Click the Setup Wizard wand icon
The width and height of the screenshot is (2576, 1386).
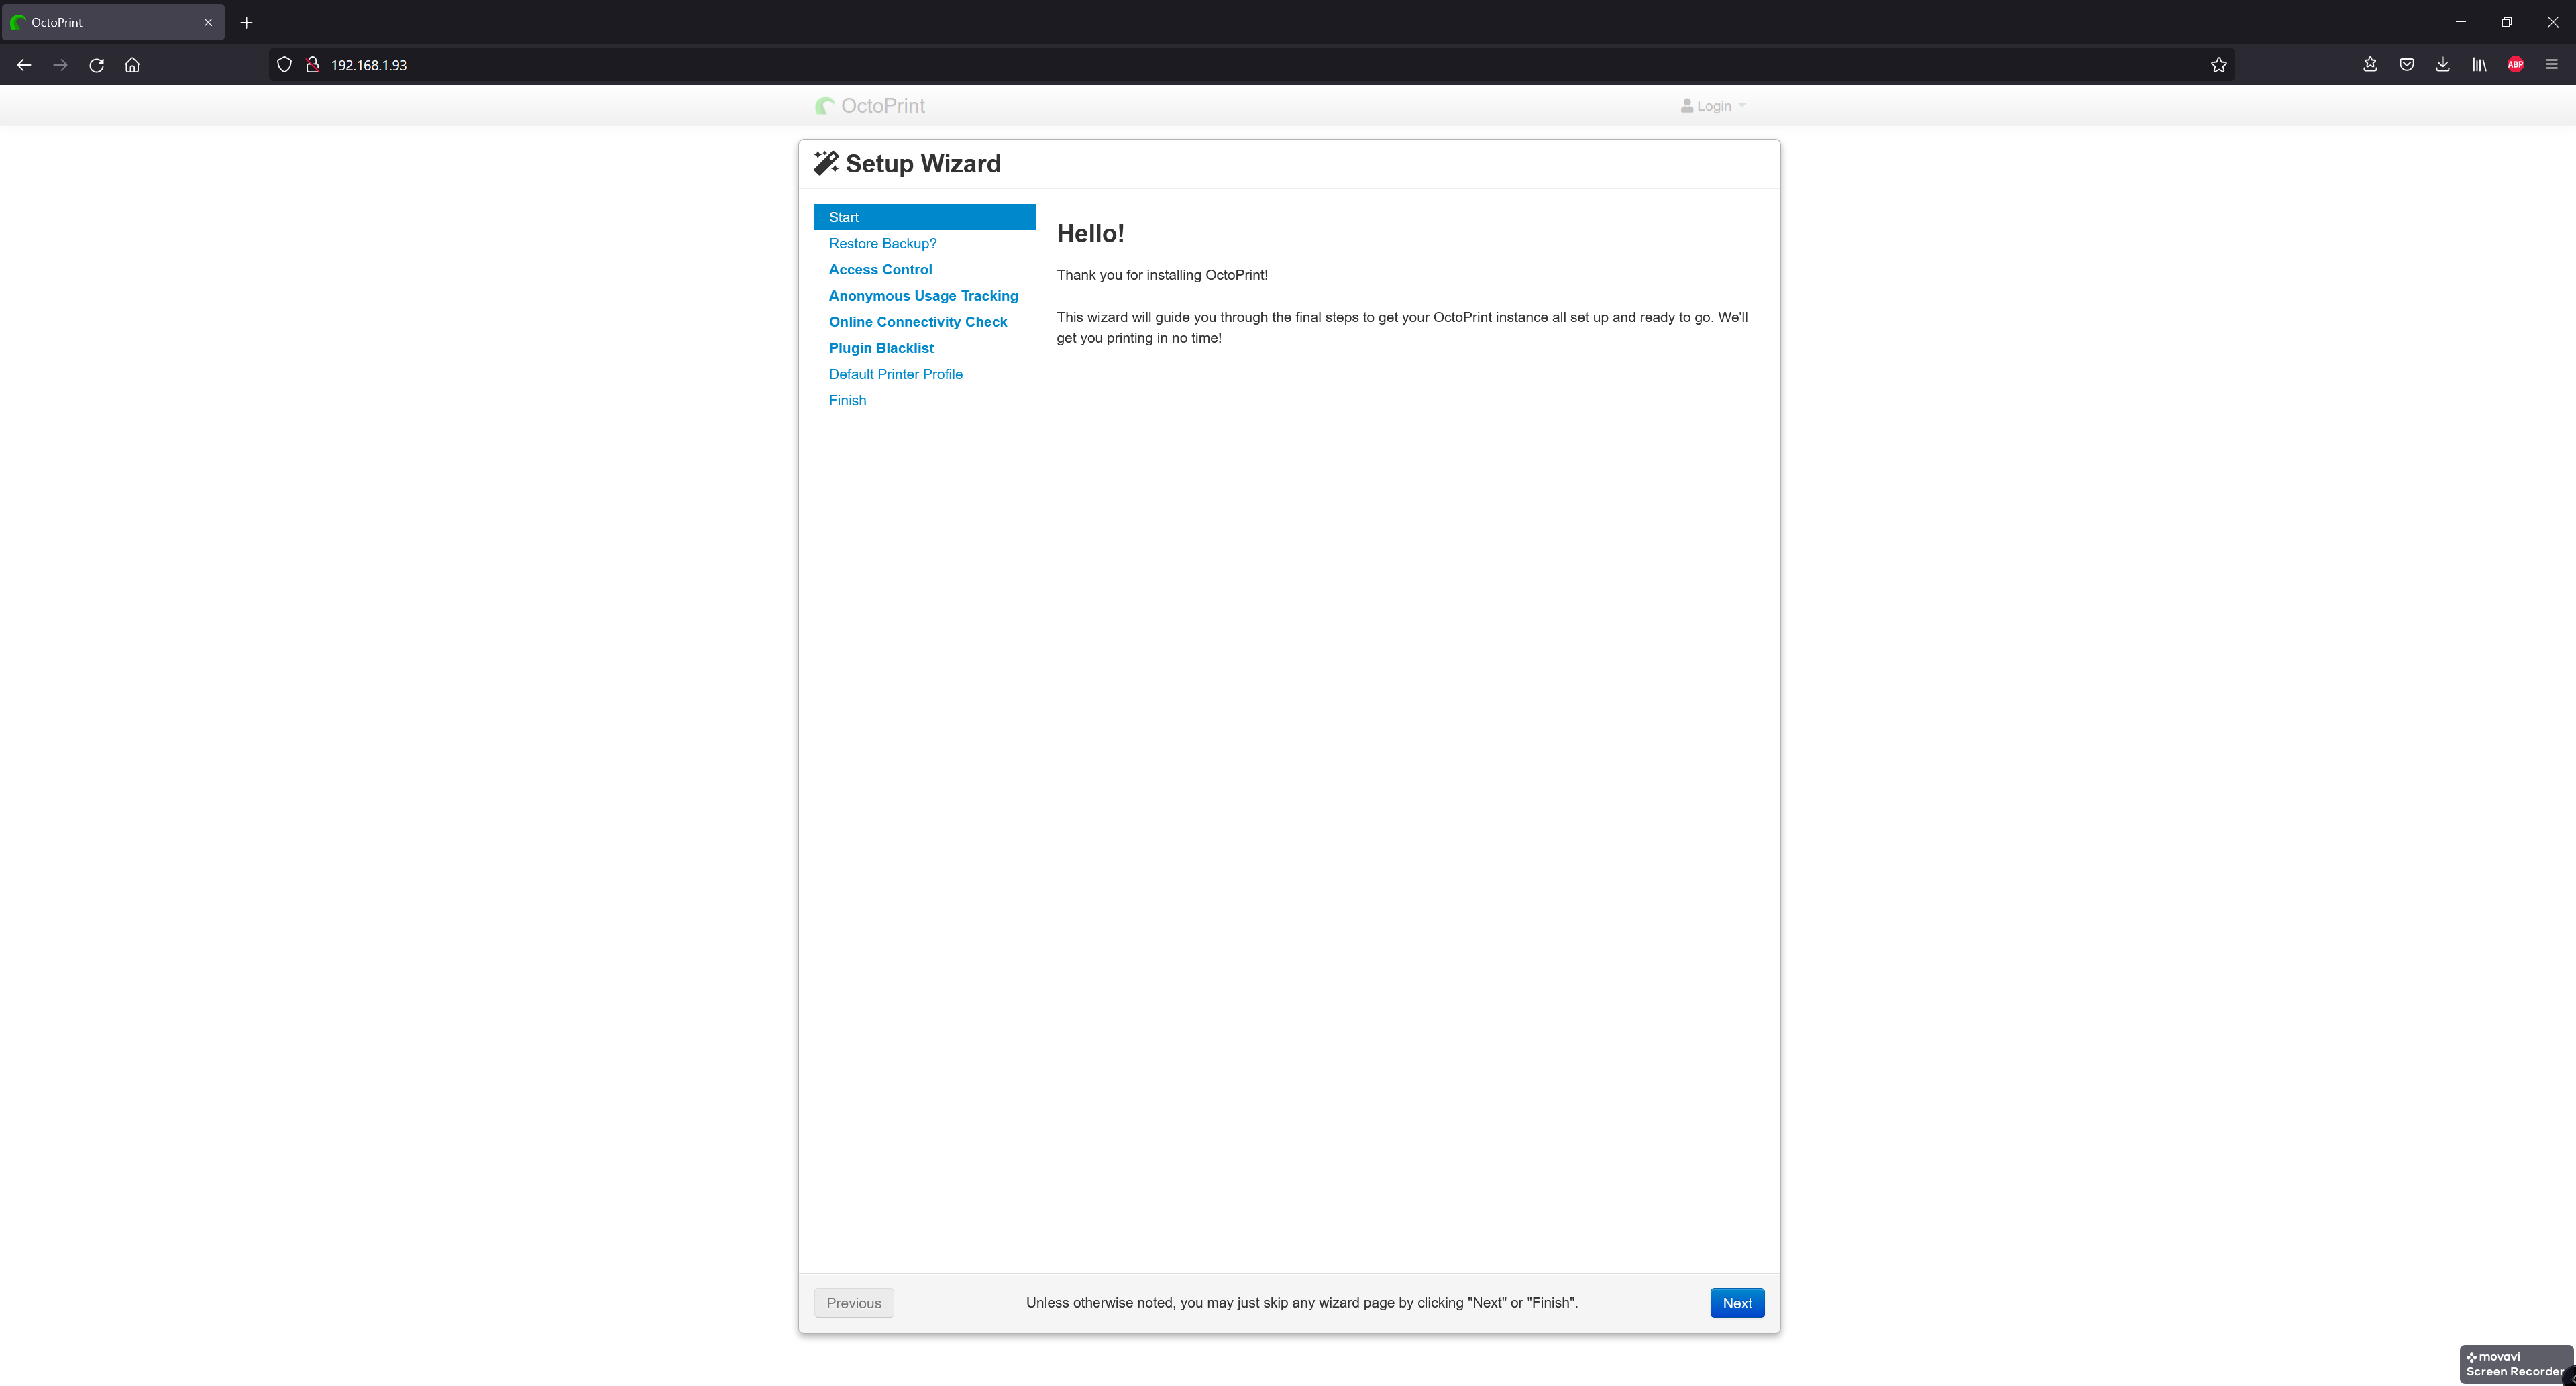click(826, 163)
